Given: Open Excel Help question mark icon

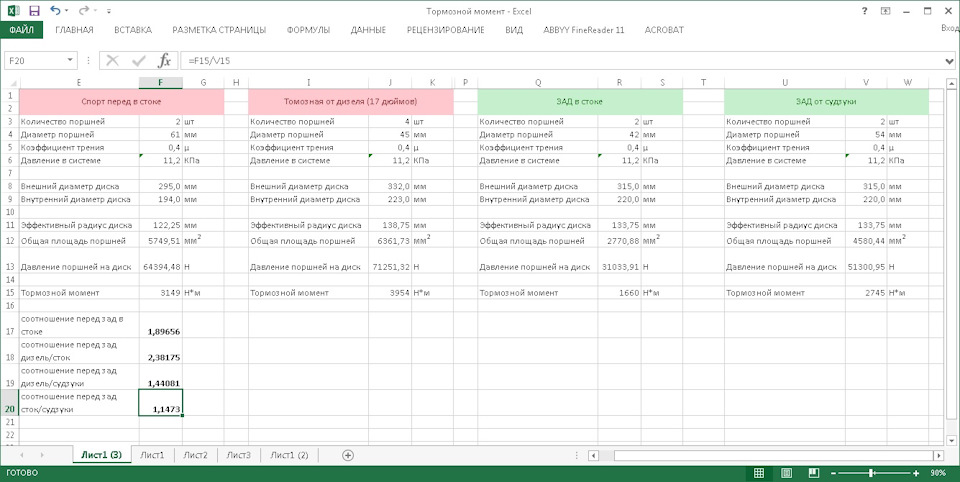Looking at the screenshot, I should pos(863,10).
